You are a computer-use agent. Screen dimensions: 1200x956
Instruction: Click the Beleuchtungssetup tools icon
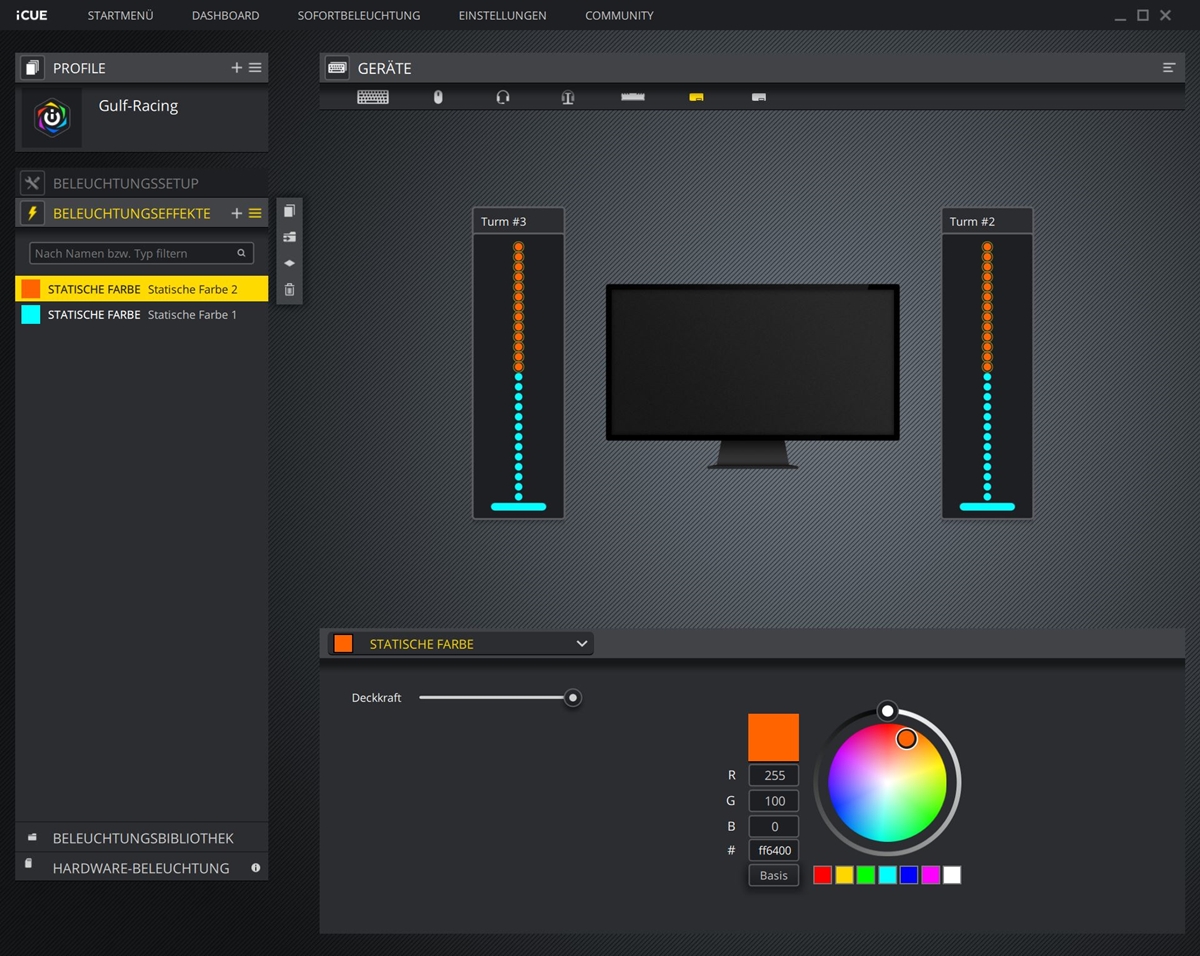click(32, 183)
